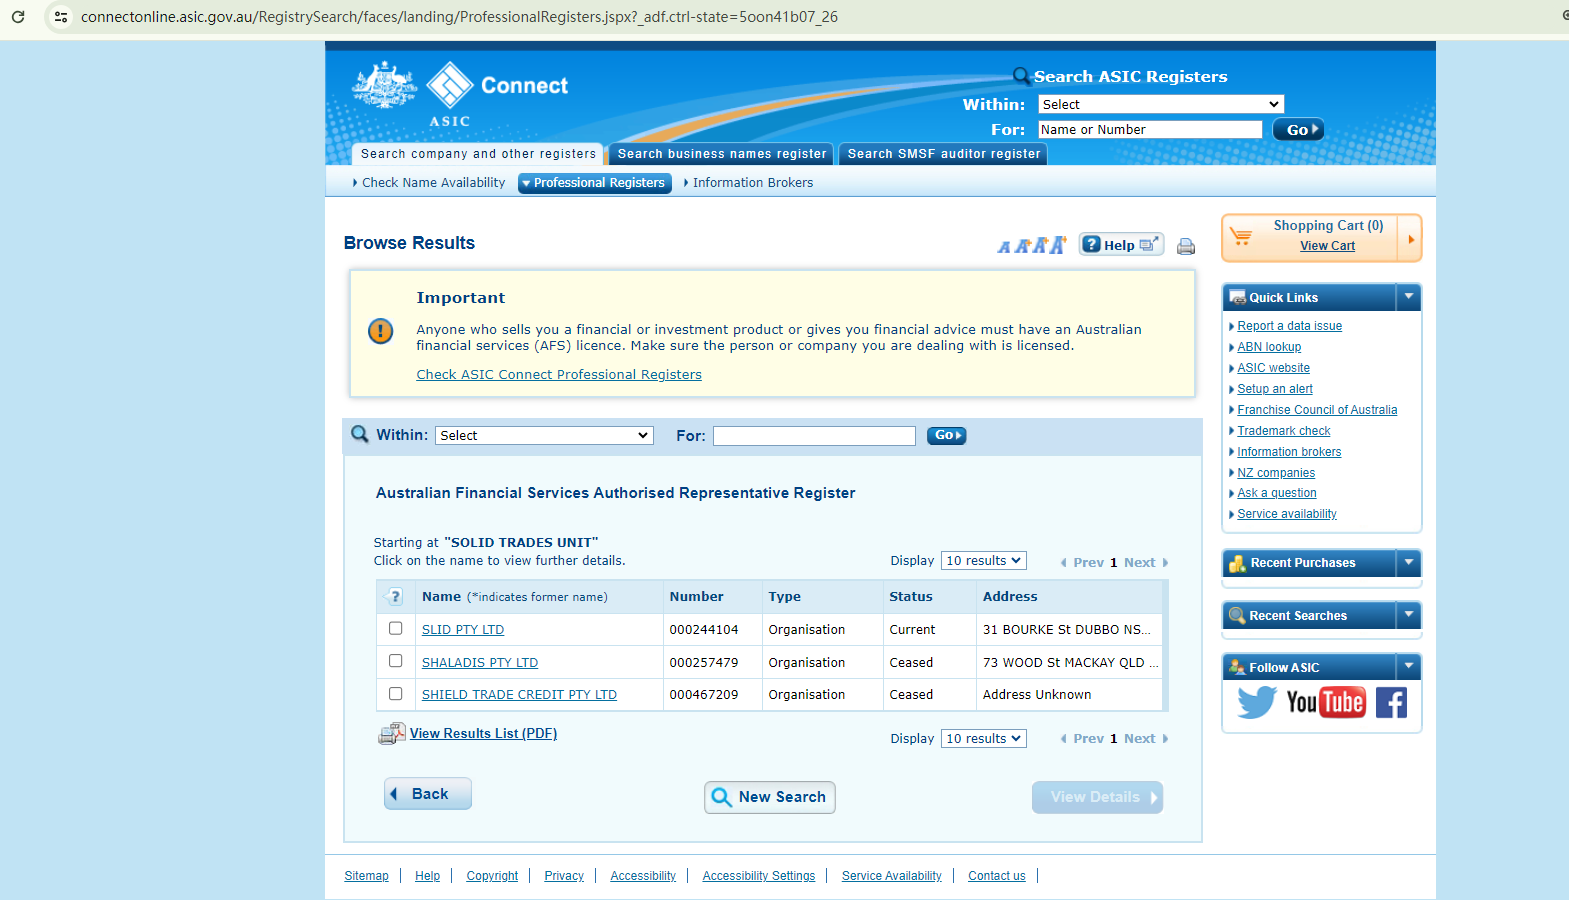Click the shopping cart icon
The height and width of the screenshot is (900, 1569).
pos(1241,237)
